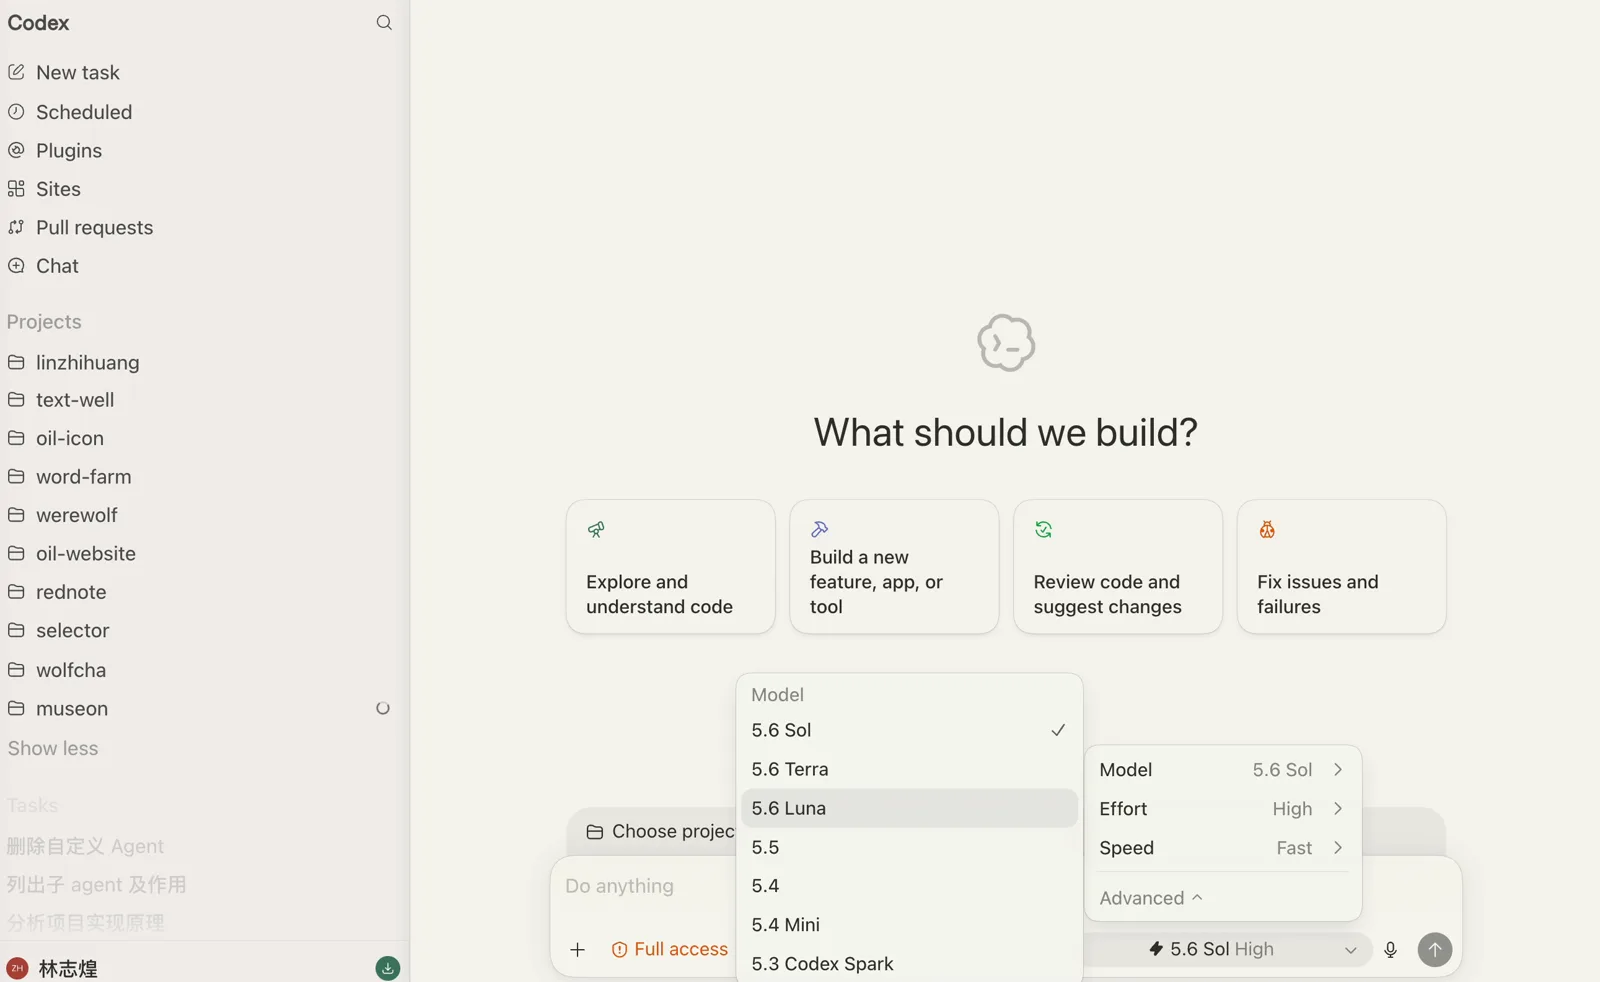Open the Model submenu row
The height and width of the screenshot is (982, 1600).
click(1222, 770)
